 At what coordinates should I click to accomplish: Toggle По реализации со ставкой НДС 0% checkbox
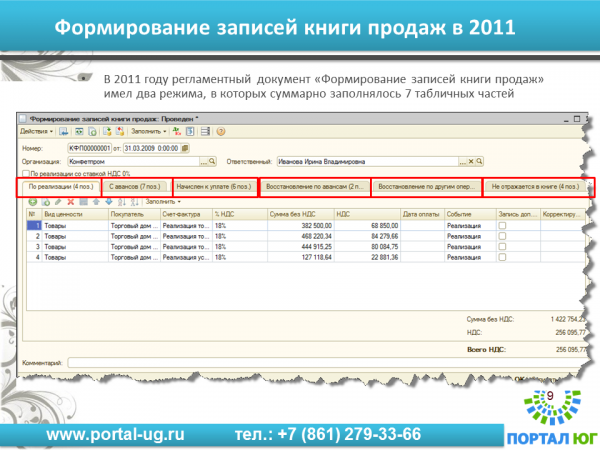26,173
